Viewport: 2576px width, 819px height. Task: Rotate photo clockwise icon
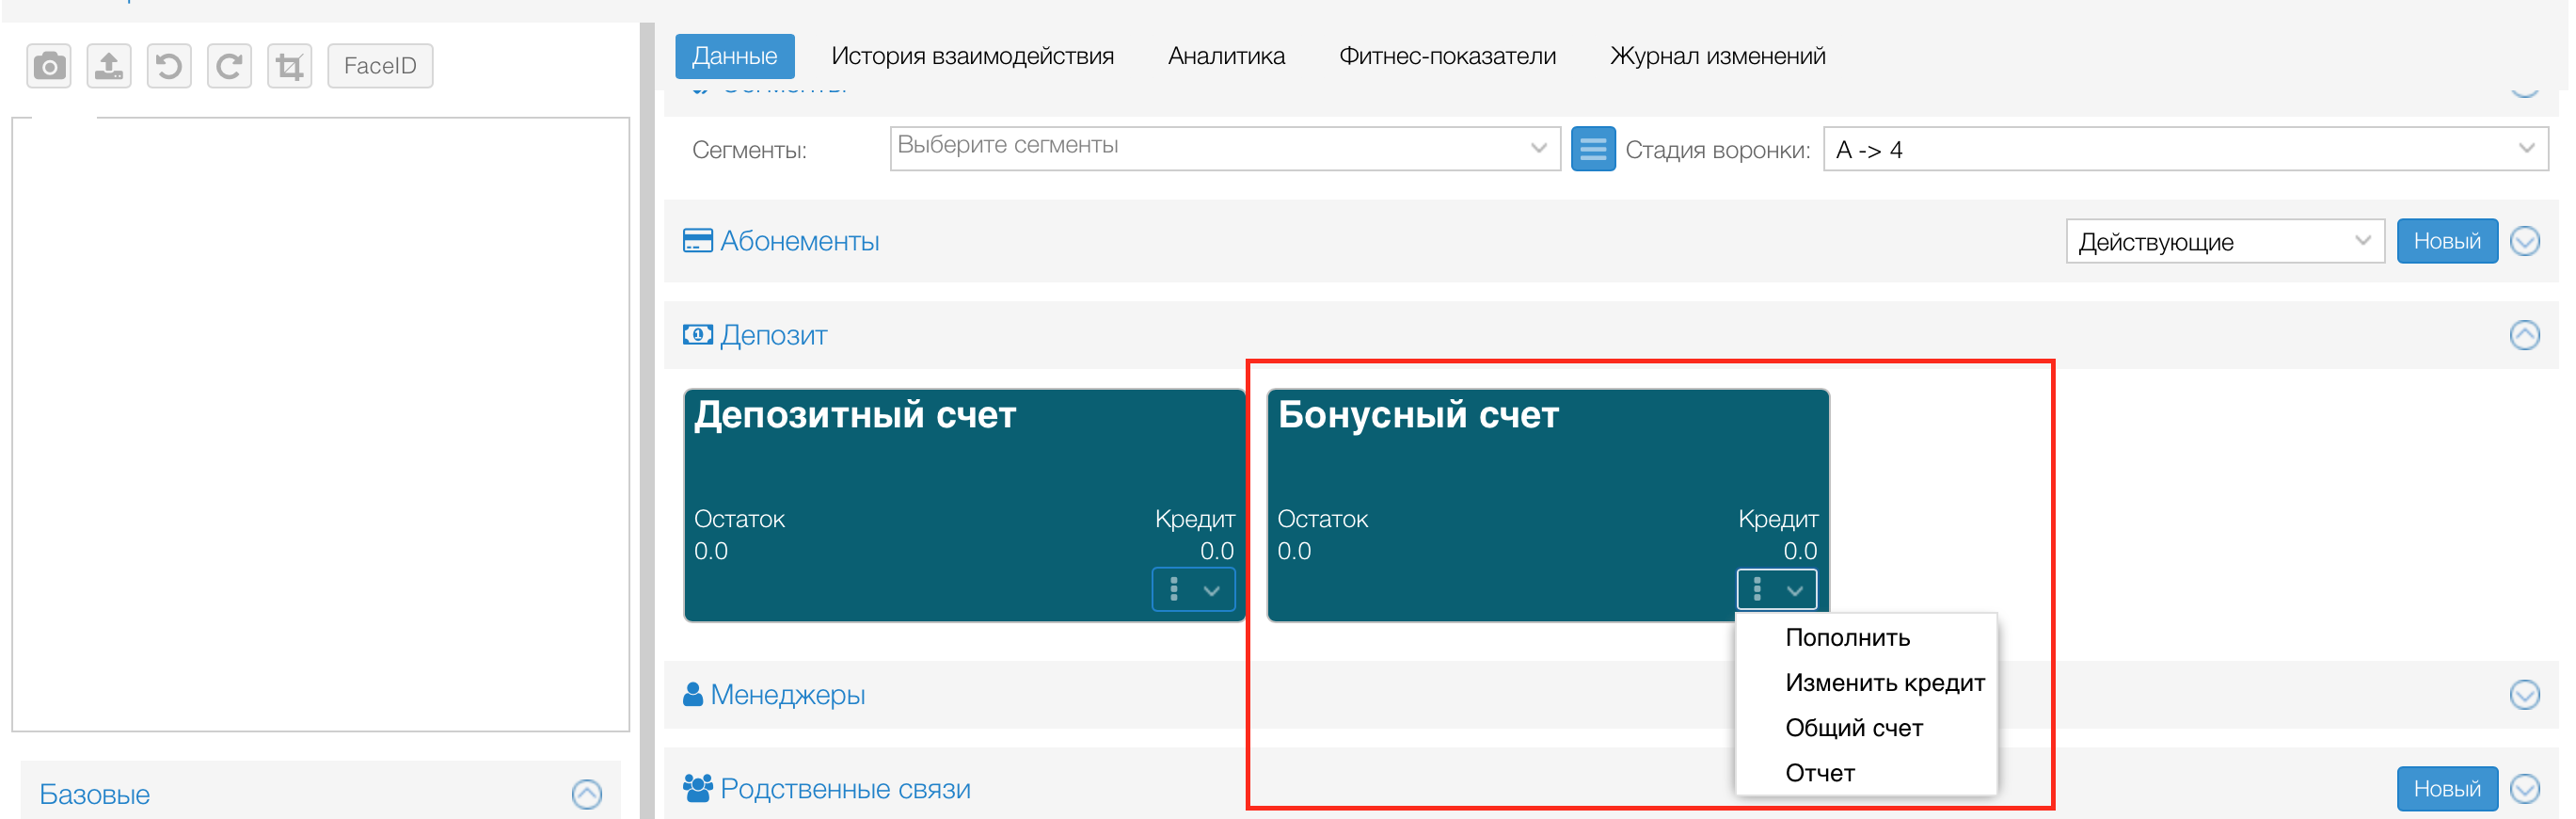coord(229,67)
